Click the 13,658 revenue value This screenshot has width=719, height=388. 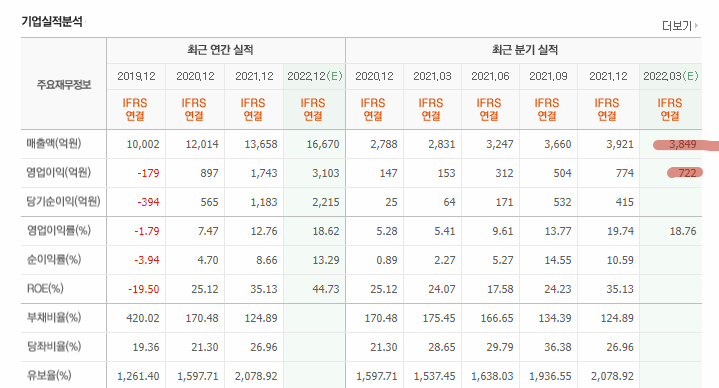point(261,144)
